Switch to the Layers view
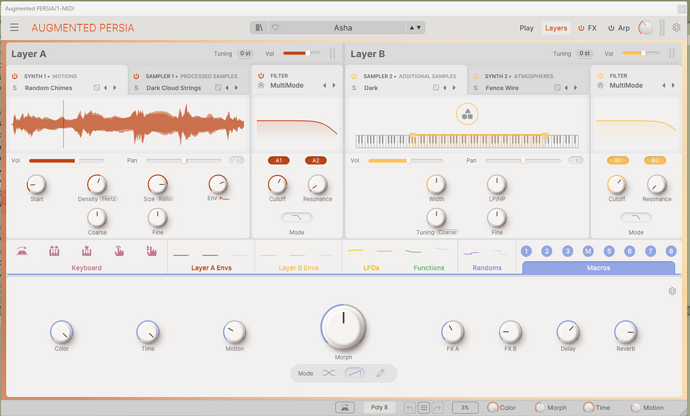Viewport: 690px width, 416px height. [x=556, y=28]
